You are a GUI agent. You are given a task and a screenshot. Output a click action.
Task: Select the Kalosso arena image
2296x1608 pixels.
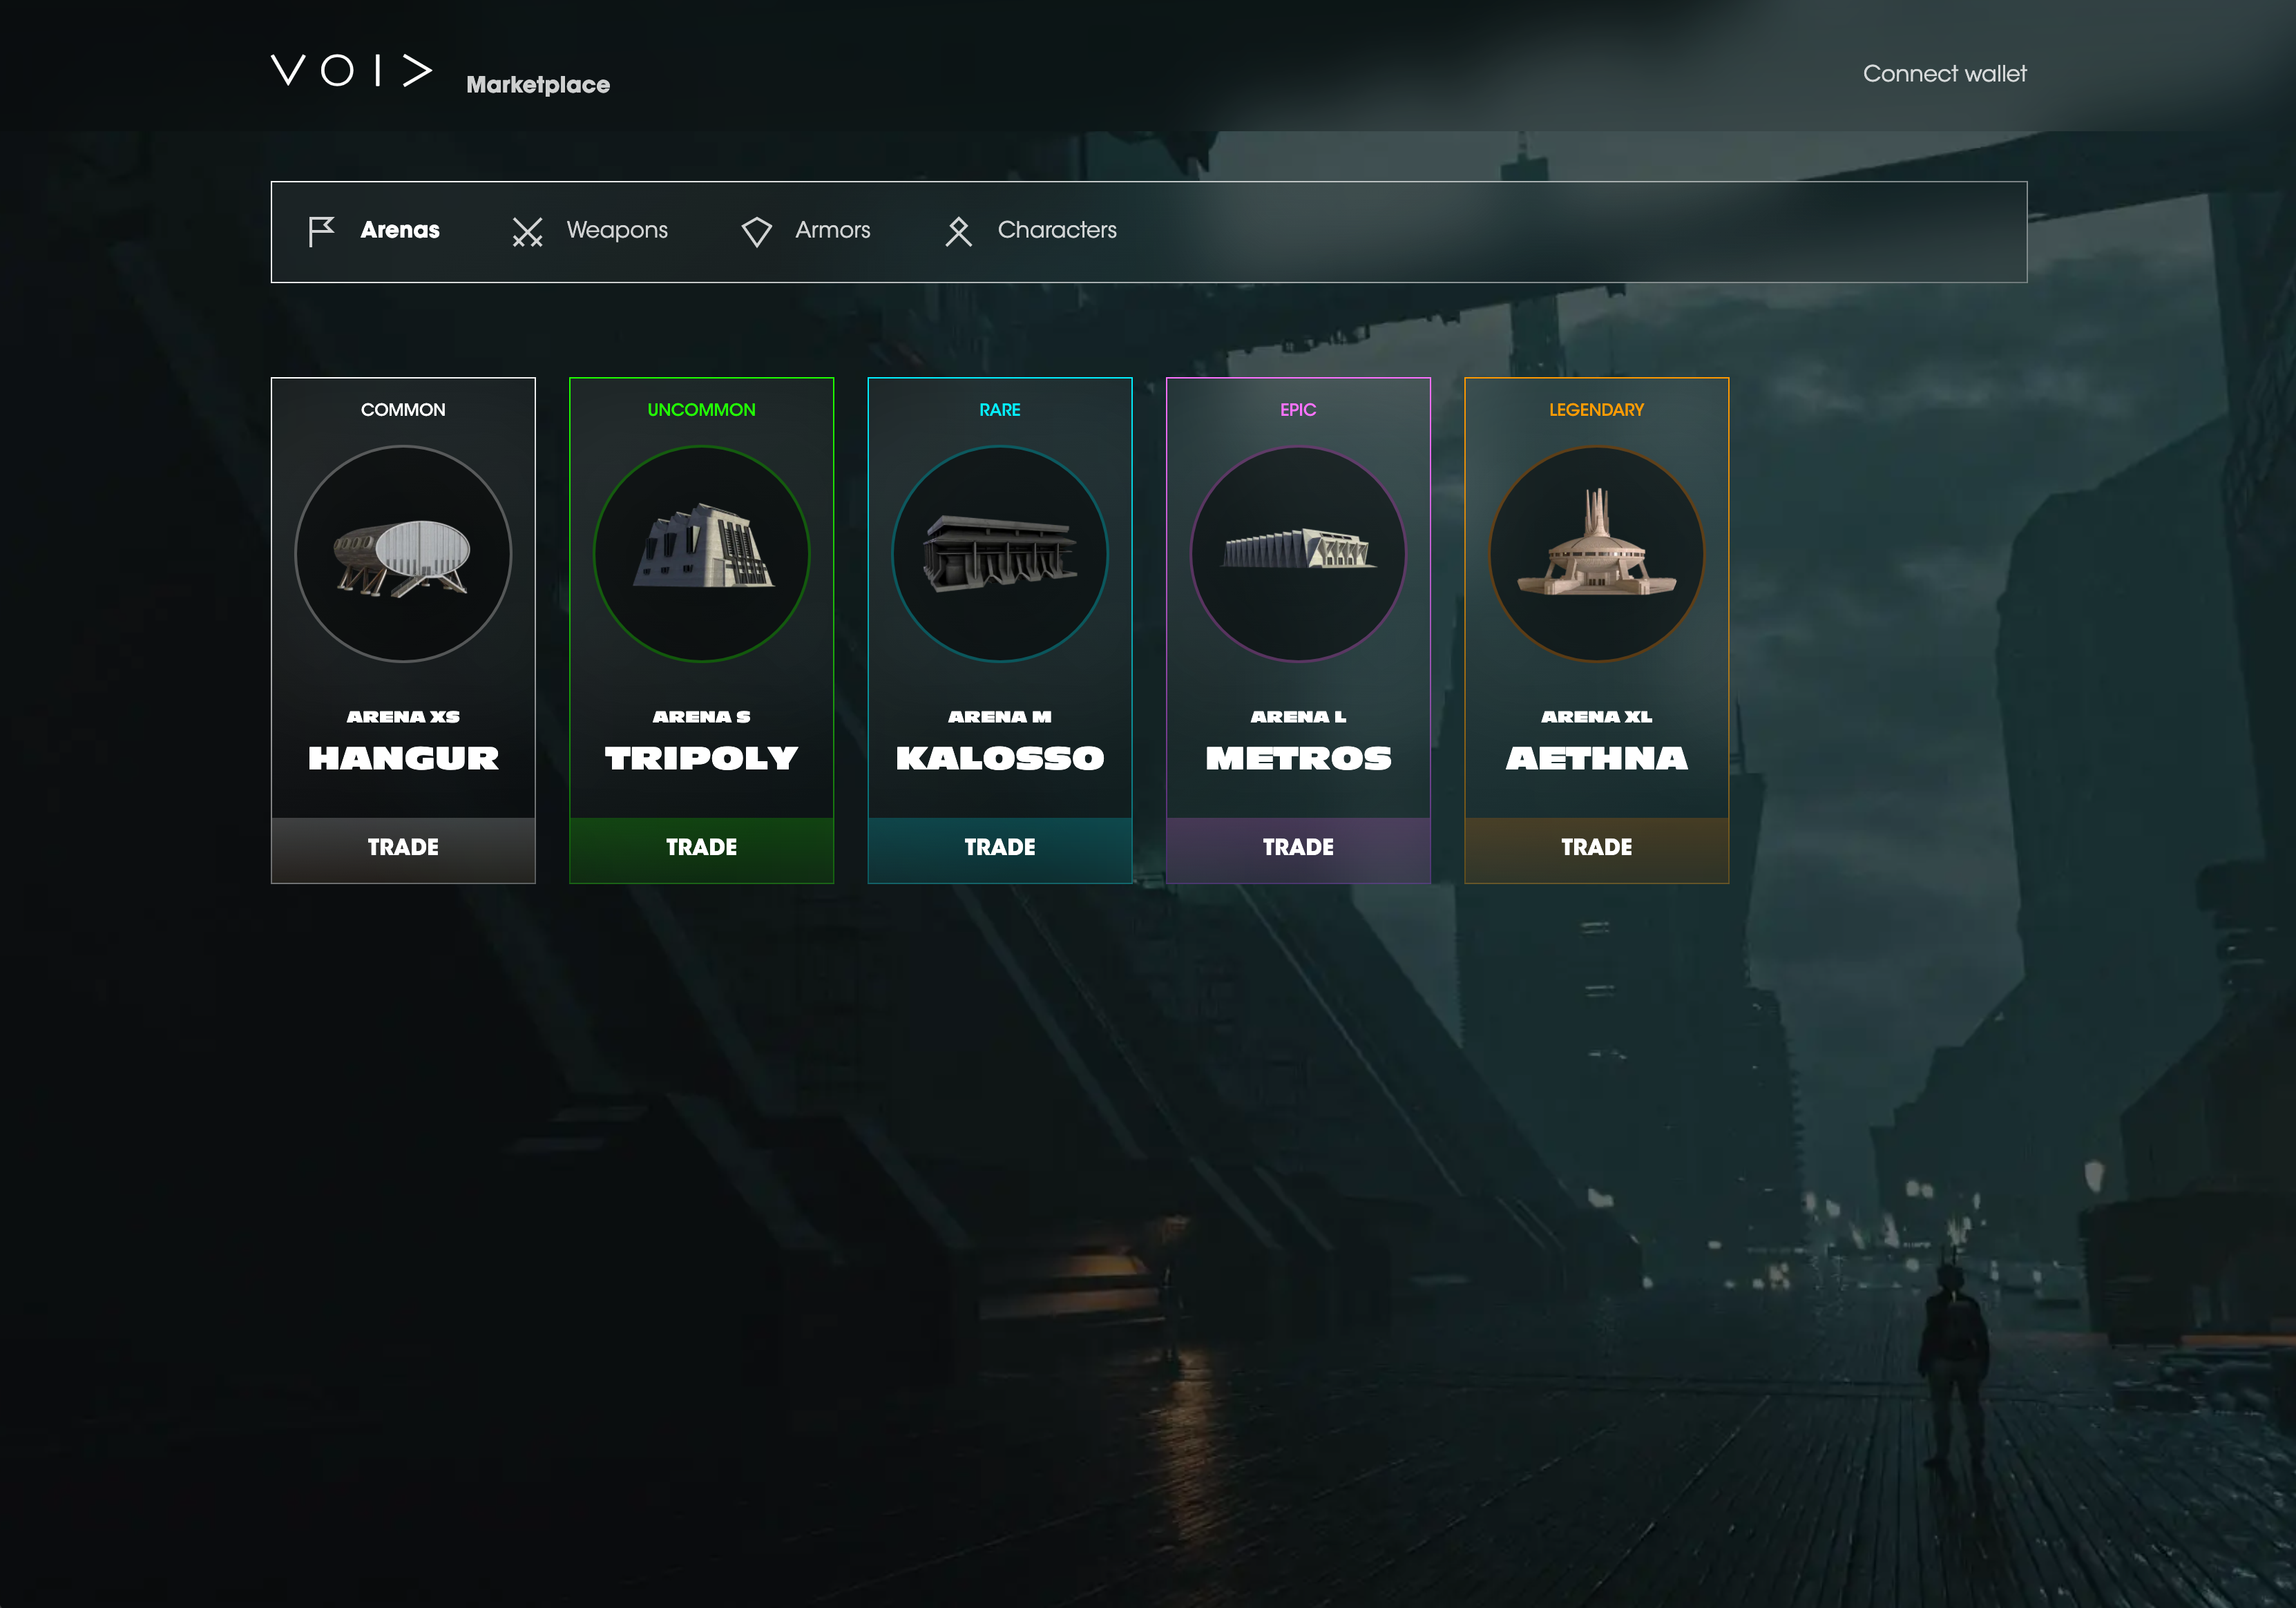(999, 554)
